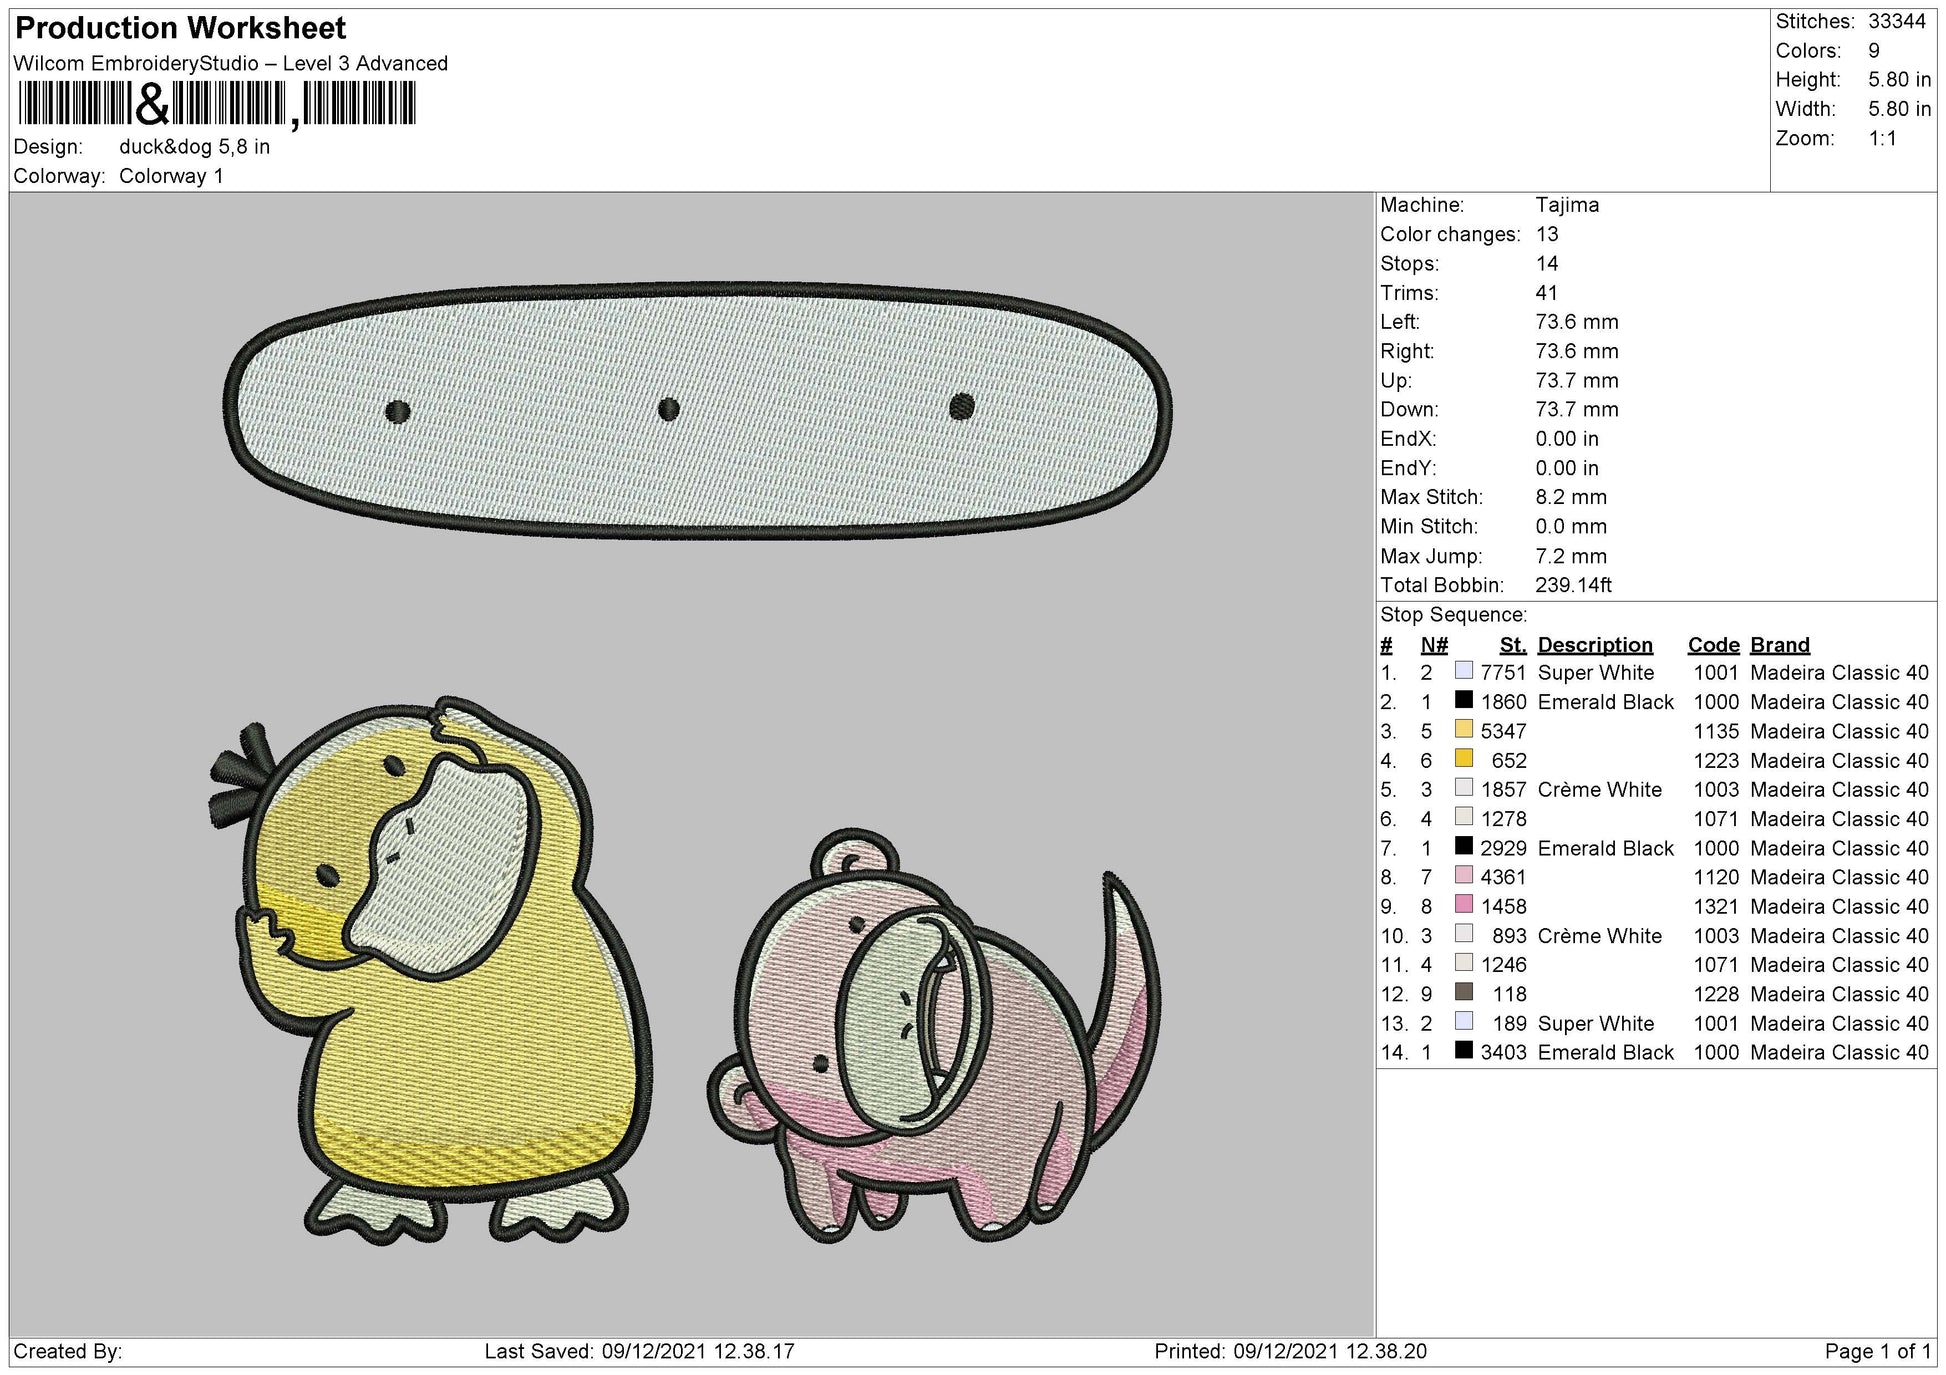
Task: Click the Wilcom EmbroideryStudio Level 3 Advanced text
Action: pyautogui.click(x=231, y=63)
